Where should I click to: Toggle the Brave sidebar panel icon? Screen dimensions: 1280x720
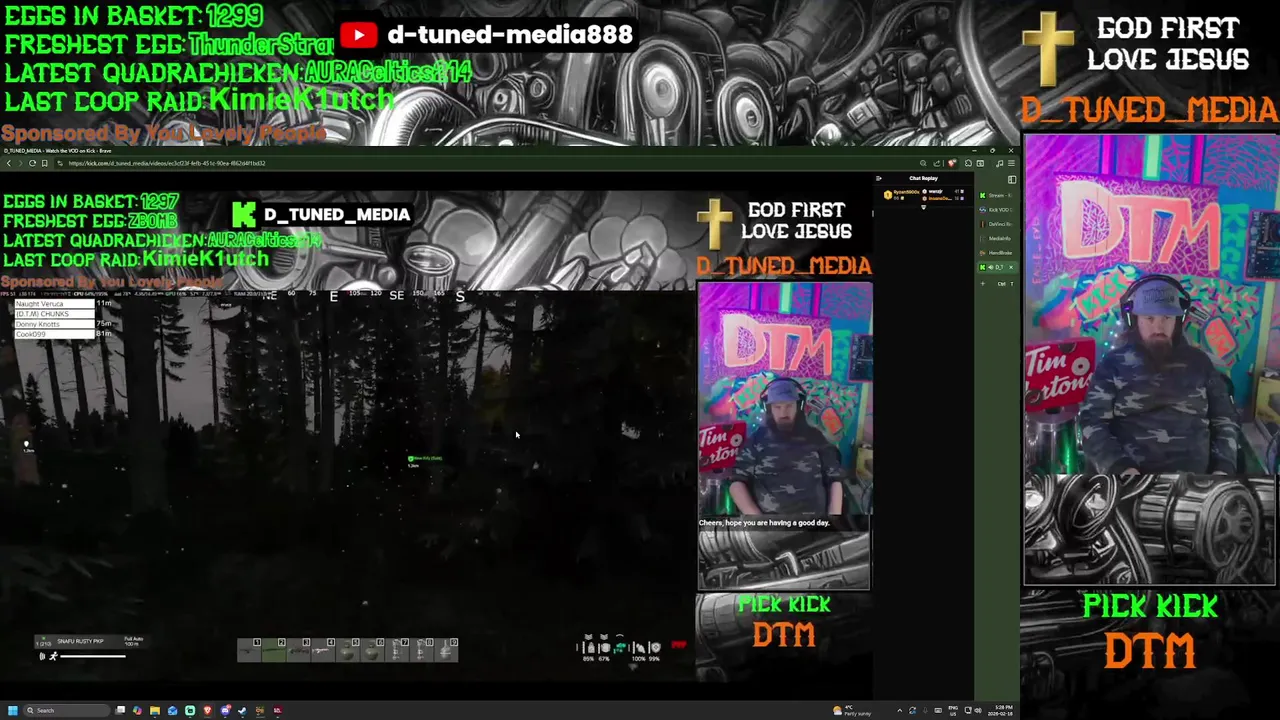[x=980, y=163]
